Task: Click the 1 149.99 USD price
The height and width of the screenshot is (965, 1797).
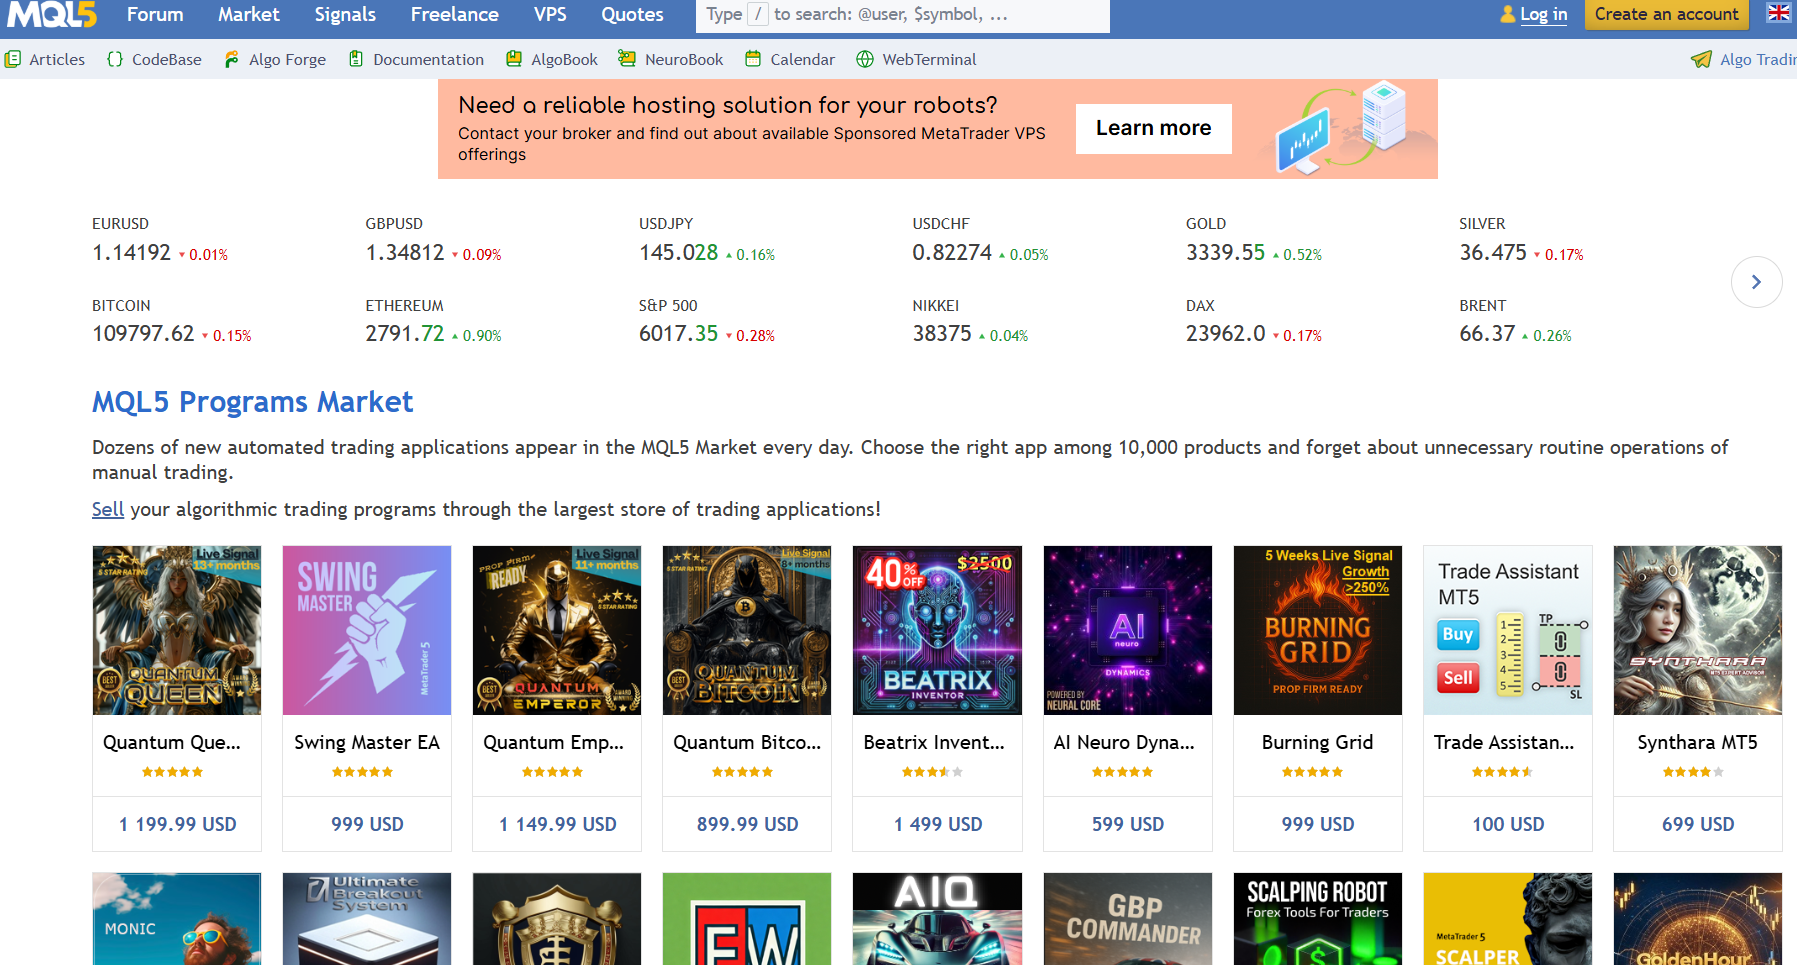Action: [558, 824]
